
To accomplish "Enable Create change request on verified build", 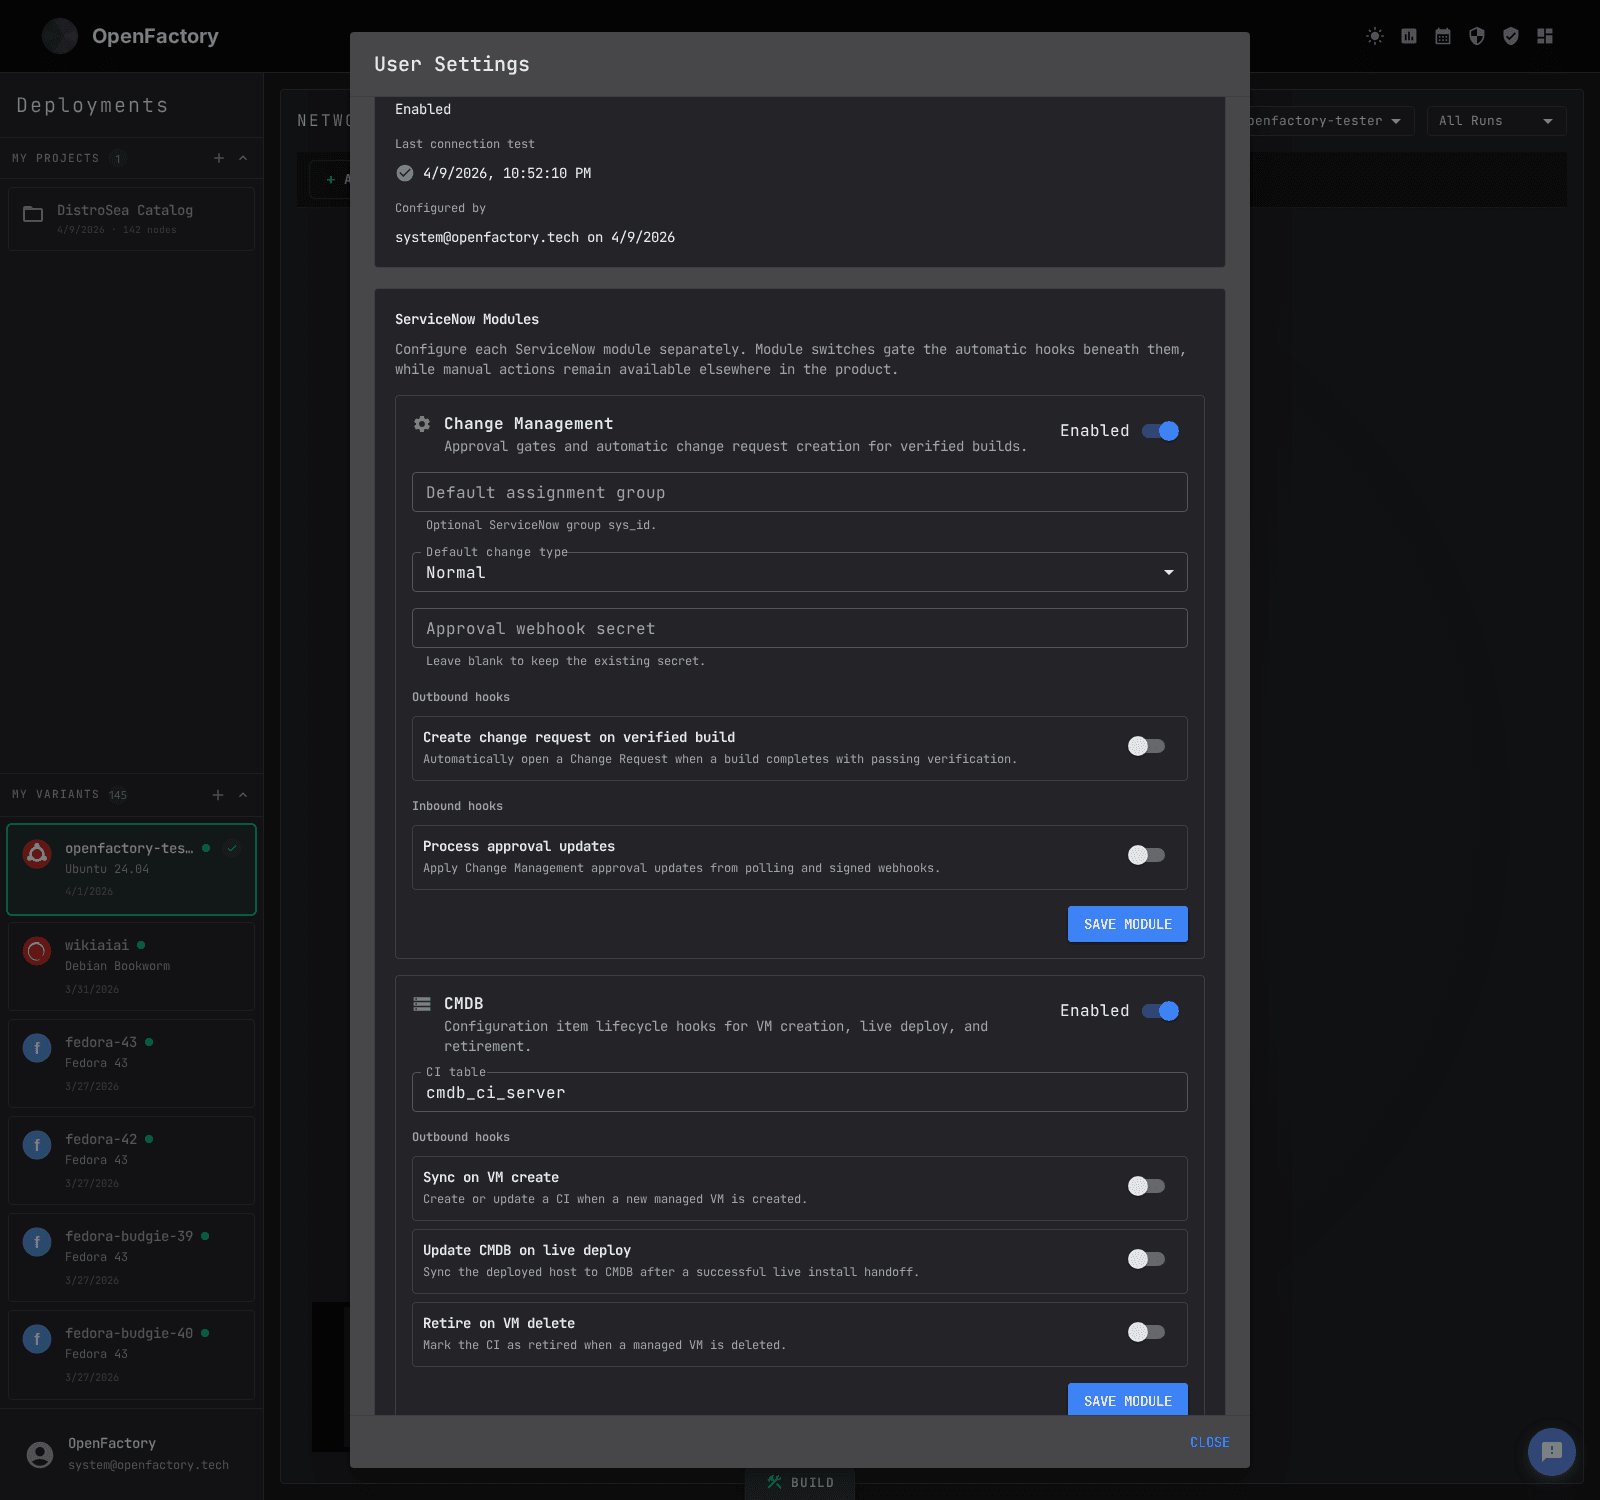I will click(1146, 746).
